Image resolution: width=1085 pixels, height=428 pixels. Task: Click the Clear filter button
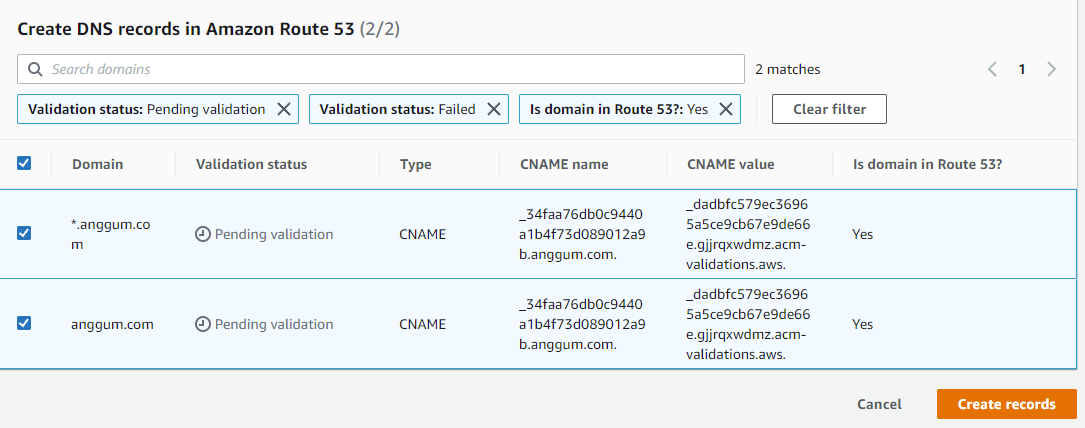click(x=829, y=109)
